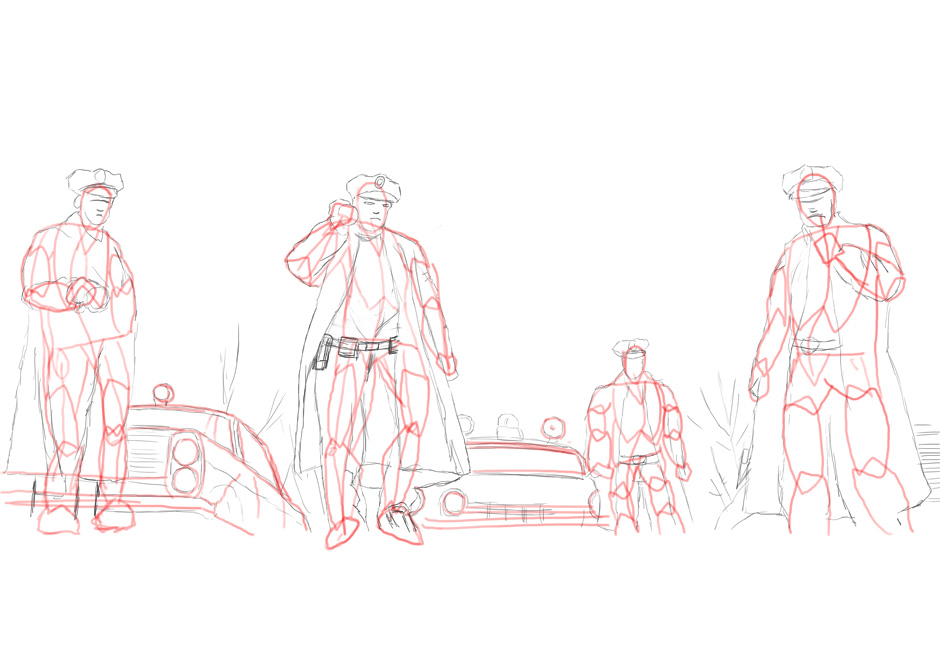Click the center officer's gun holster
Viewport: 940px width, 665px height.
pos(323,354)
